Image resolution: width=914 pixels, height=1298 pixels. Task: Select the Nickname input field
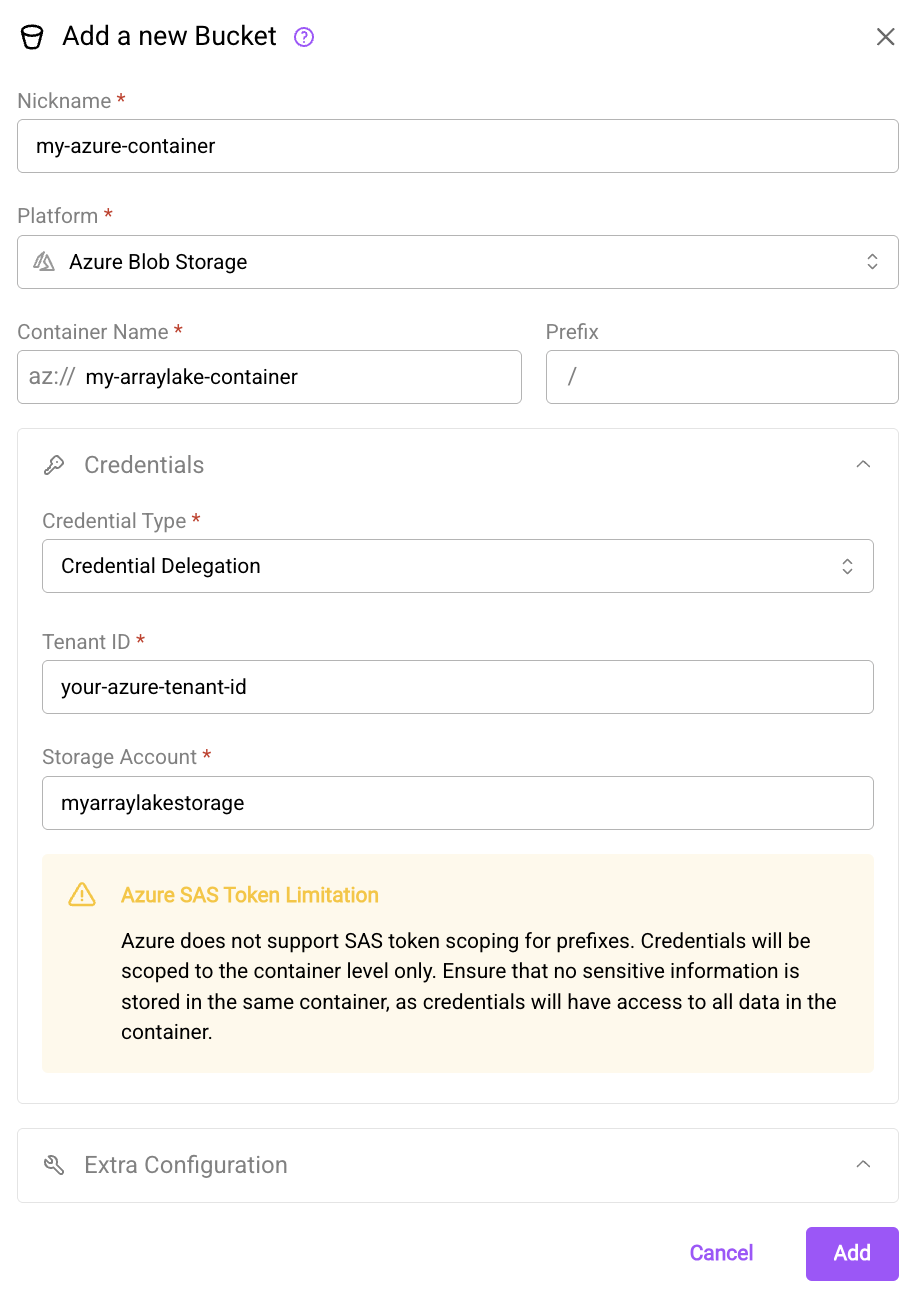(x=457, y=146)
